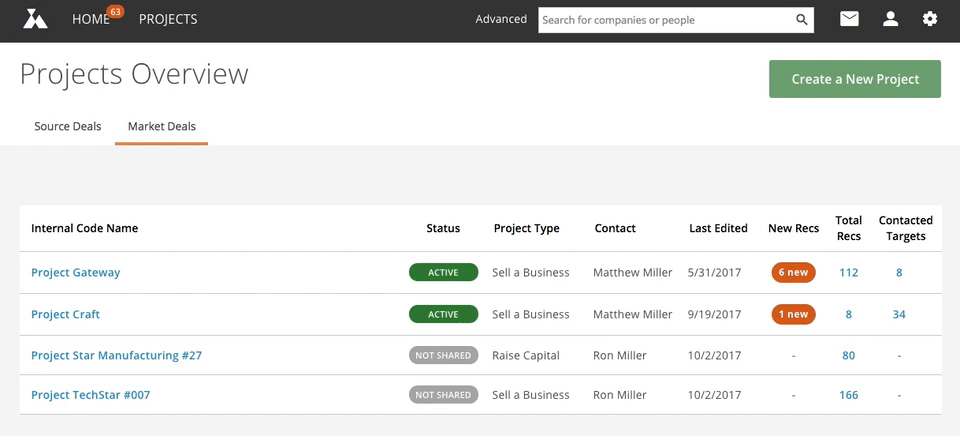Click the company logo icon
Image resolution: width=960 pixels, height=436 pixels.
(35, 19)
